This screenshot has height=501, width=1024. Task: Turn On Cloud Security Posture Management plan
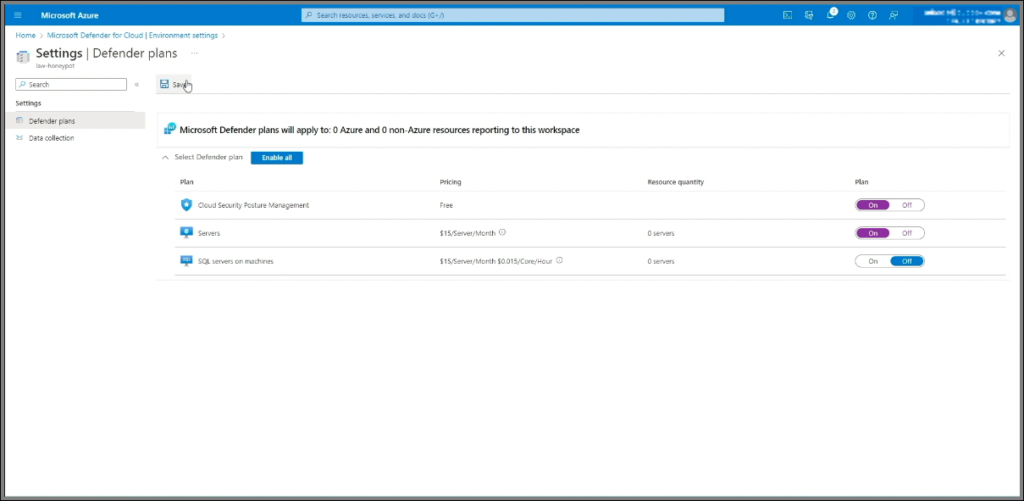[873, 205]
